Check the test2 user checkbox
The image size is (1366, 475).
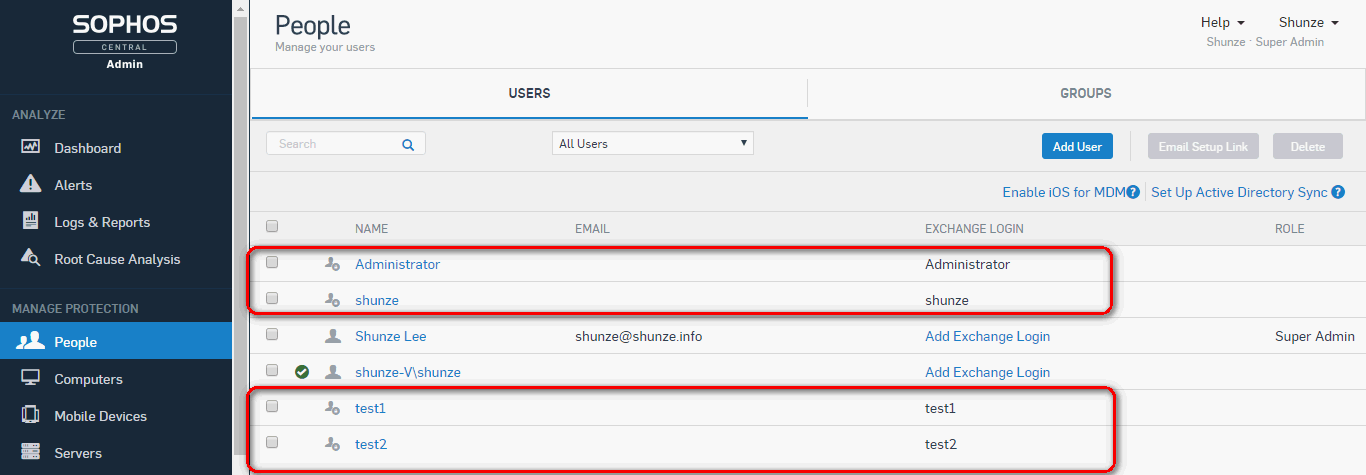tap(272, 442)
